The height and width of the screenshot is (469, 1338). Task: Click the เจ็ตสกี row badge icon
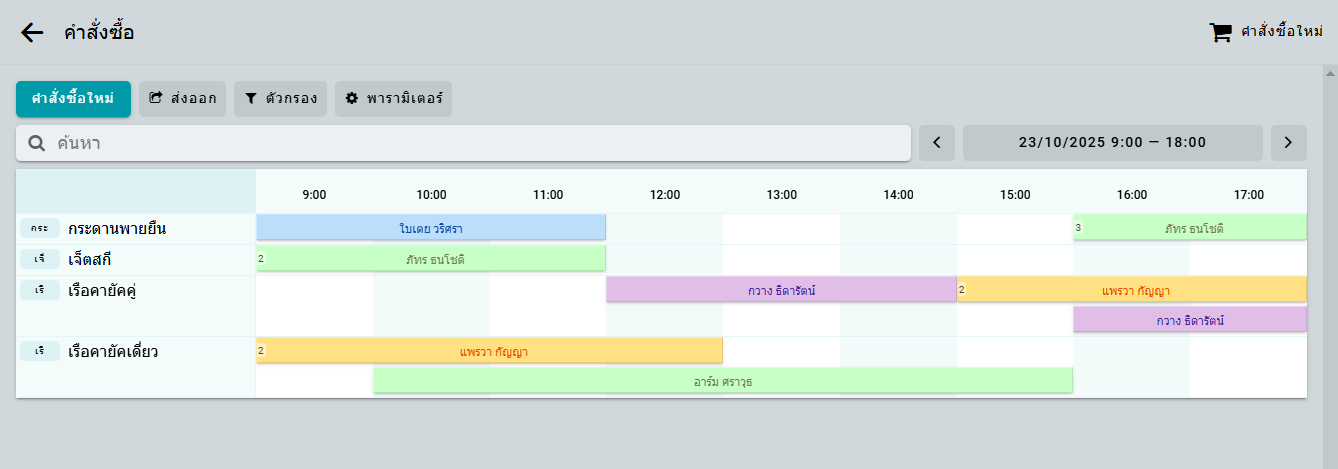coord(40,260)
